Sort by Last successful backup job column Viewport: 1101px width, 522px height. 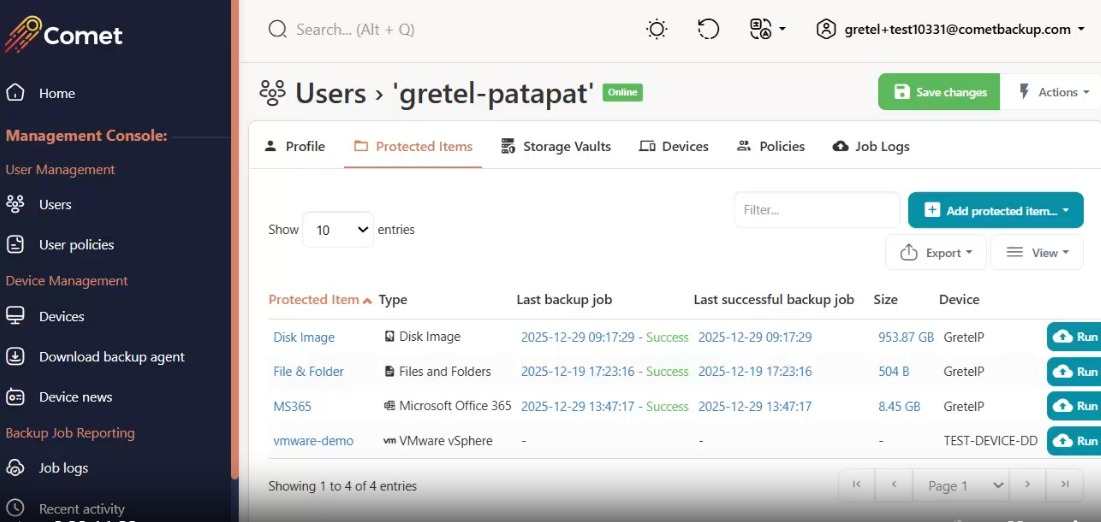point(773,299)
